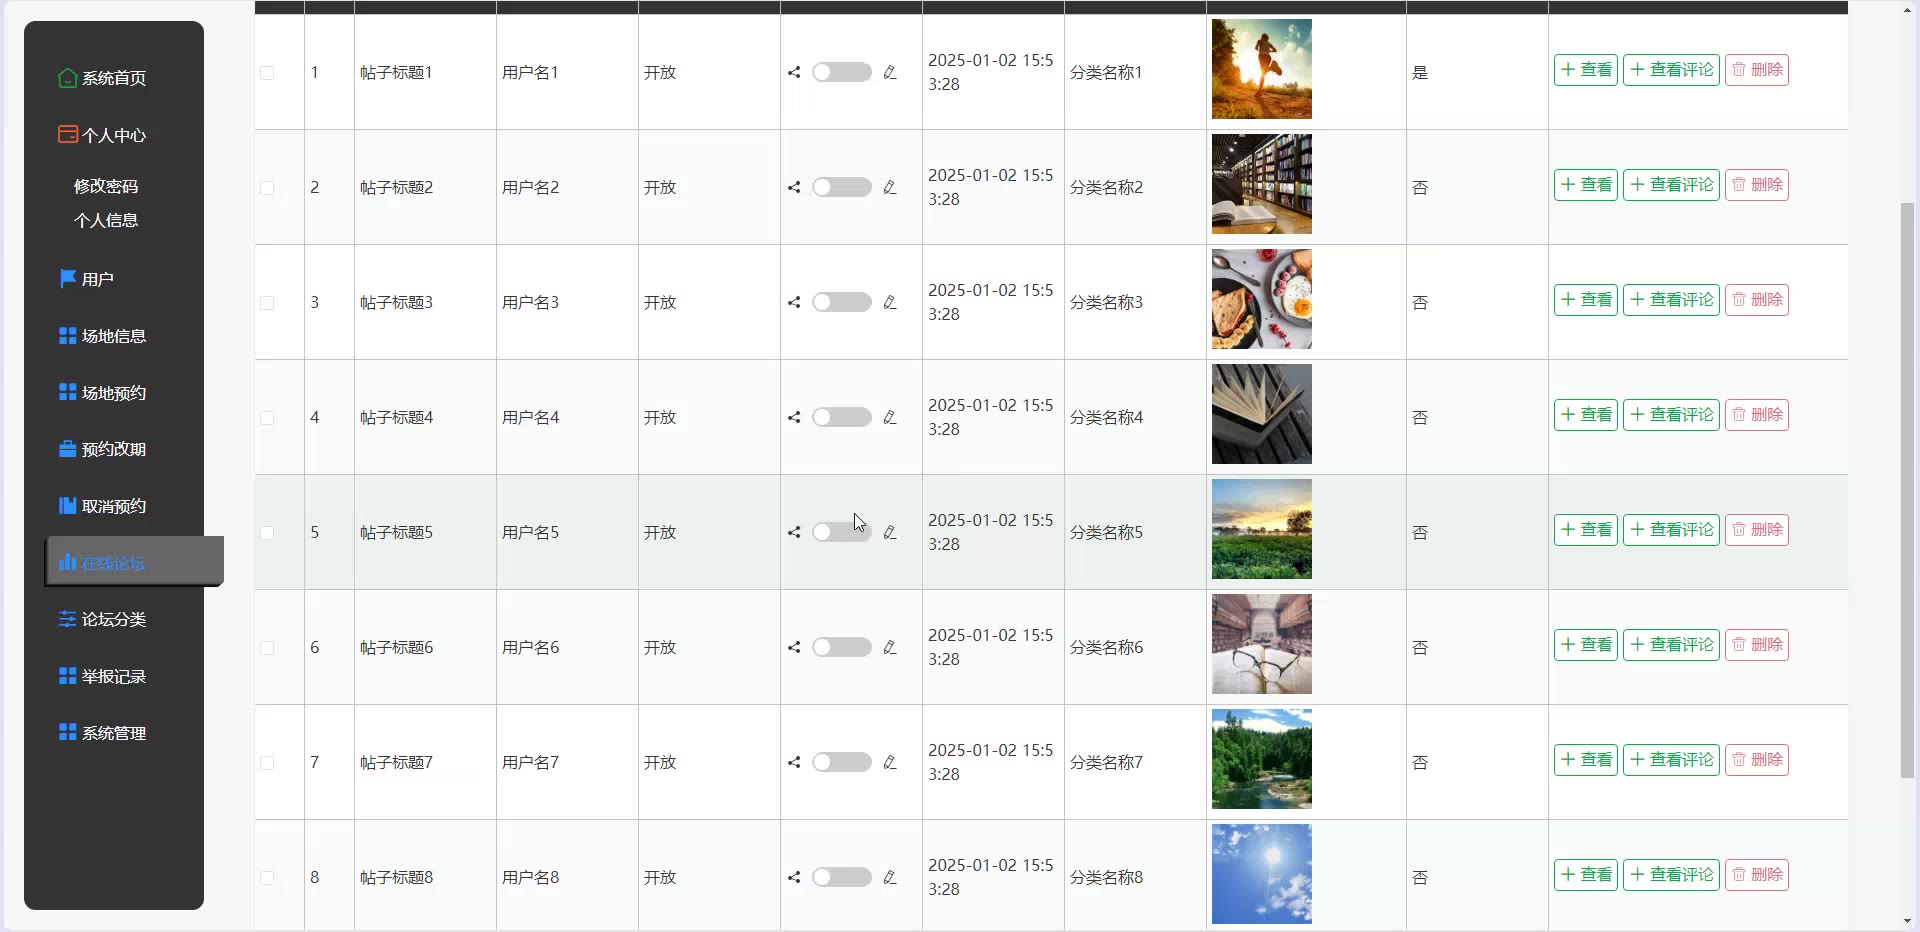Click the edit pencil icon in row 帖子标题2
This screenshot has height=932, width=1920.
[x=890, y=187]
